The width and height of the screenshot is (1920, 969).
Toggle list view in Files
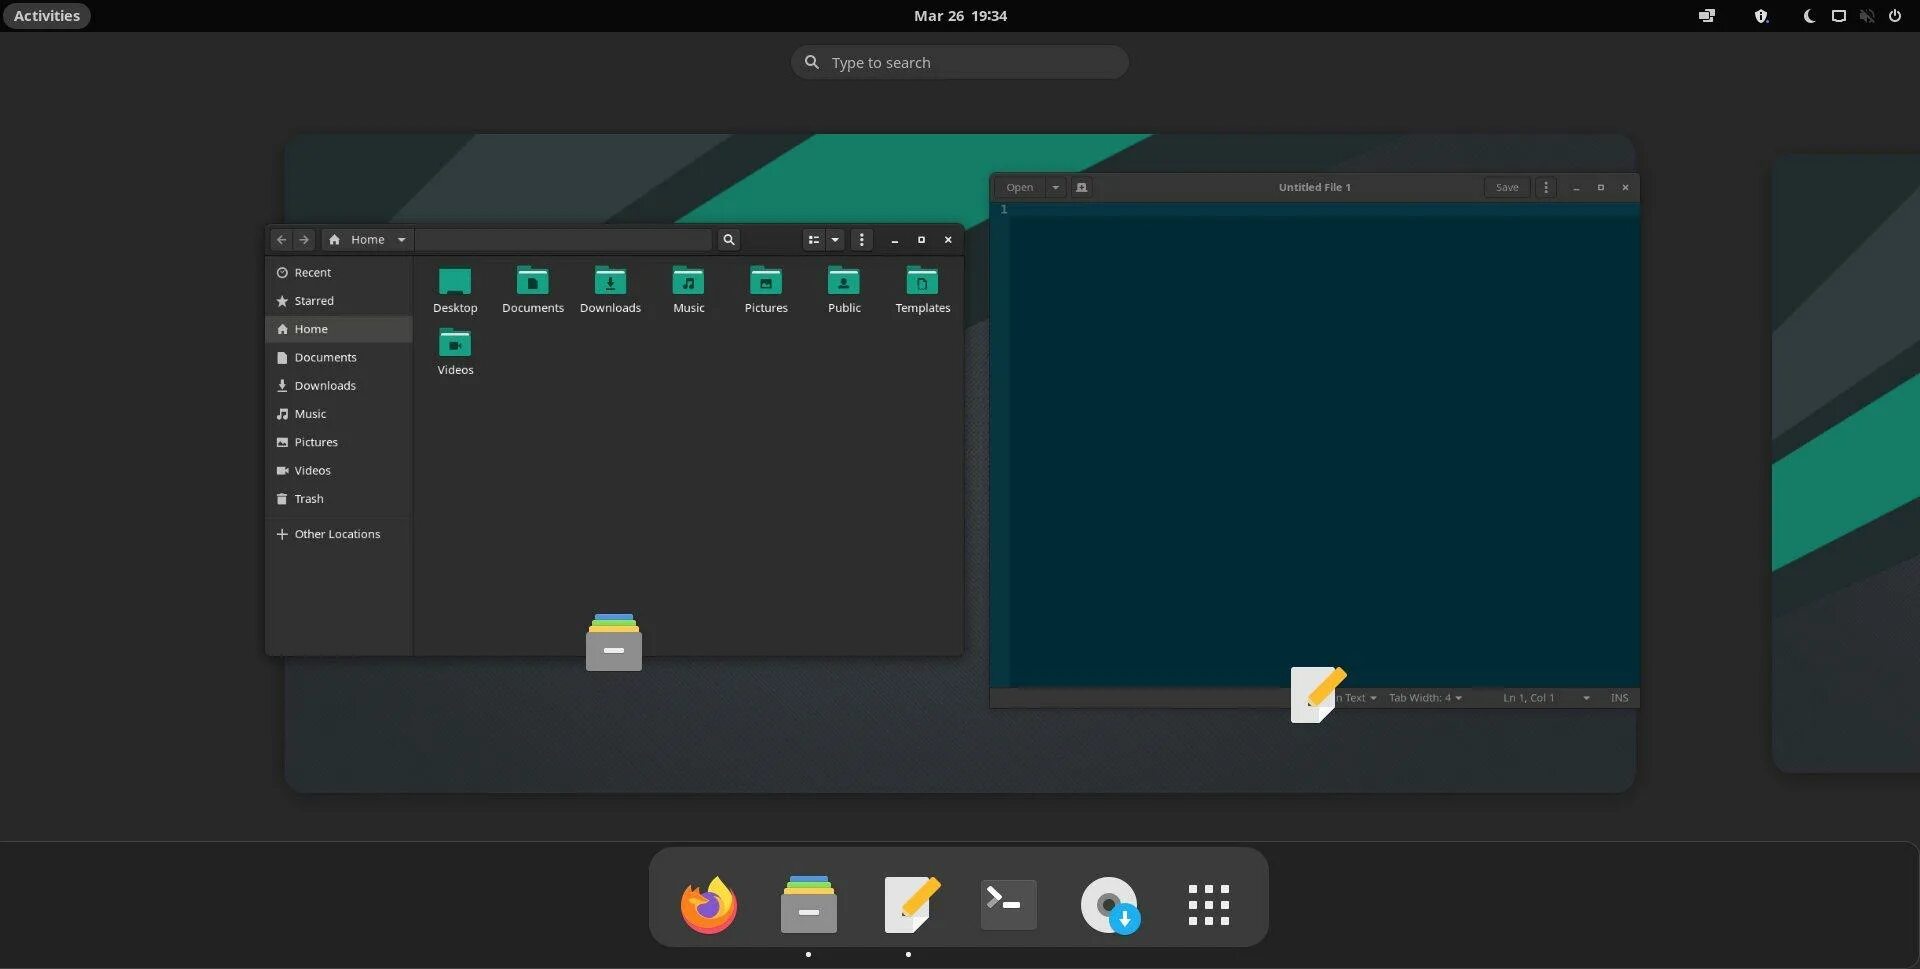[x=814, y=240]
